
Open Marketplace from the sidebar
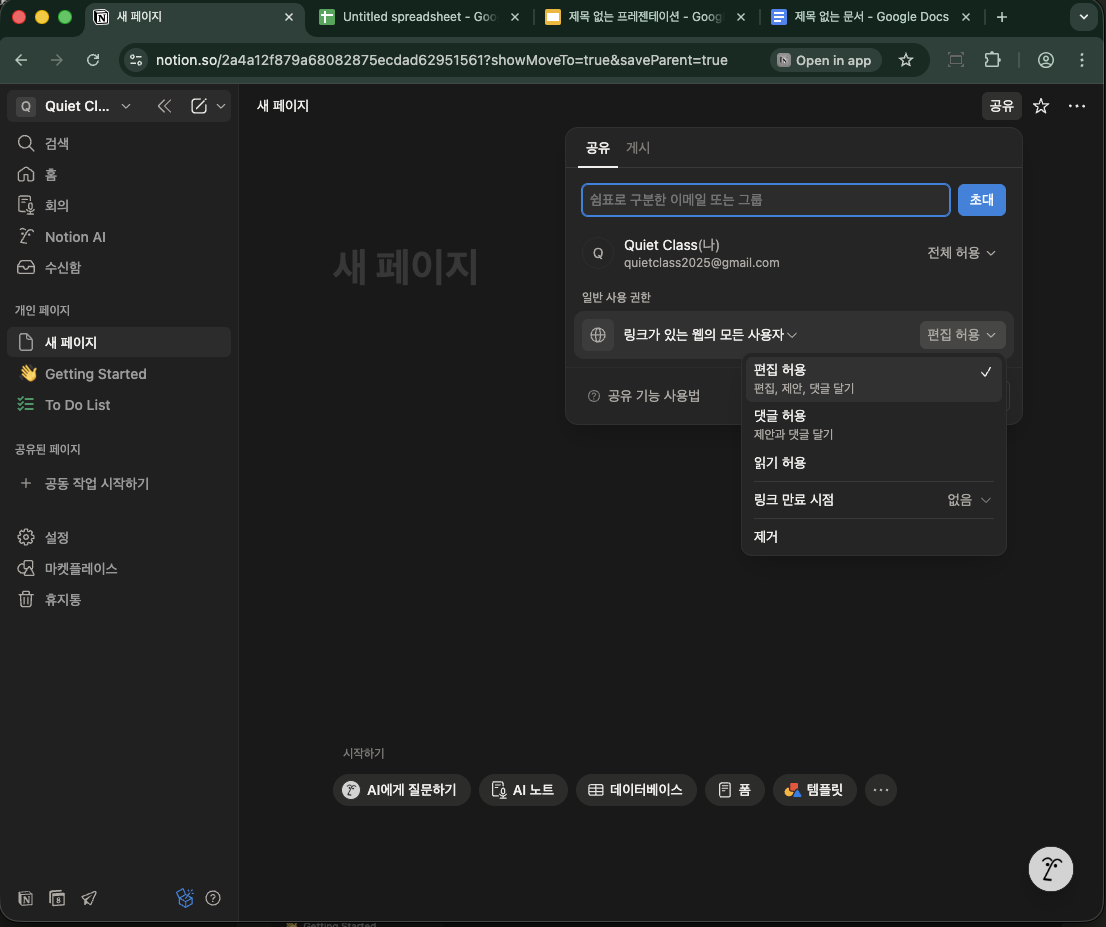(x=81, y=568)
